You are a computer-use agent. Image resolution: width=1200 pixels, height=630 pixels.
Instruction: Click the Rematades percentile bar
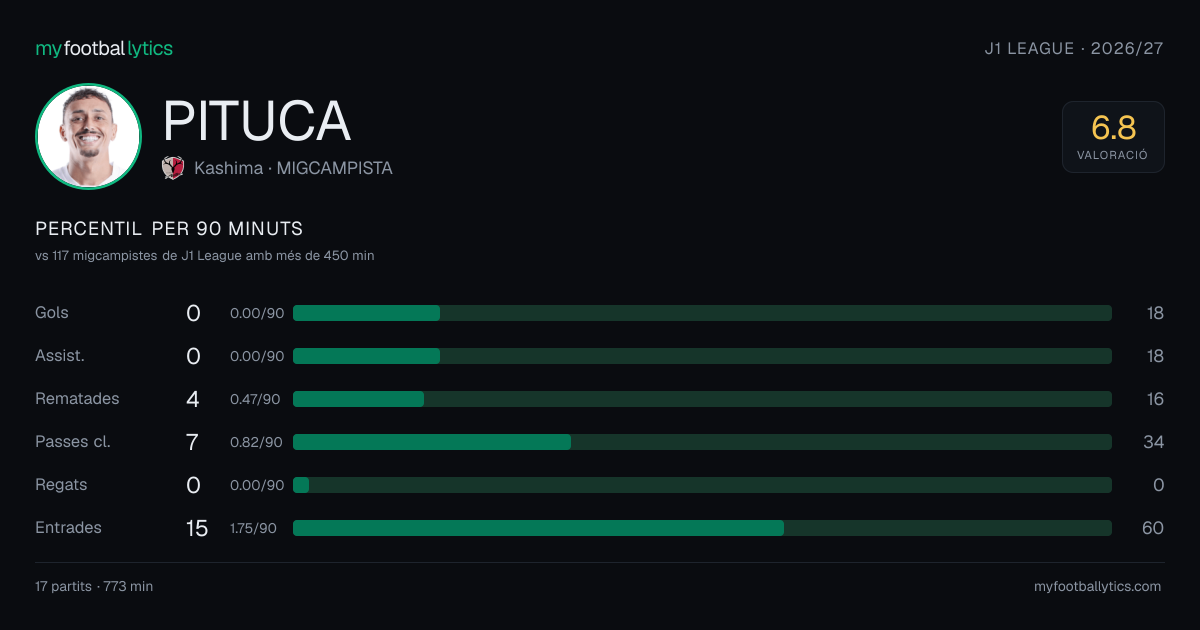[x=702, y=399]
